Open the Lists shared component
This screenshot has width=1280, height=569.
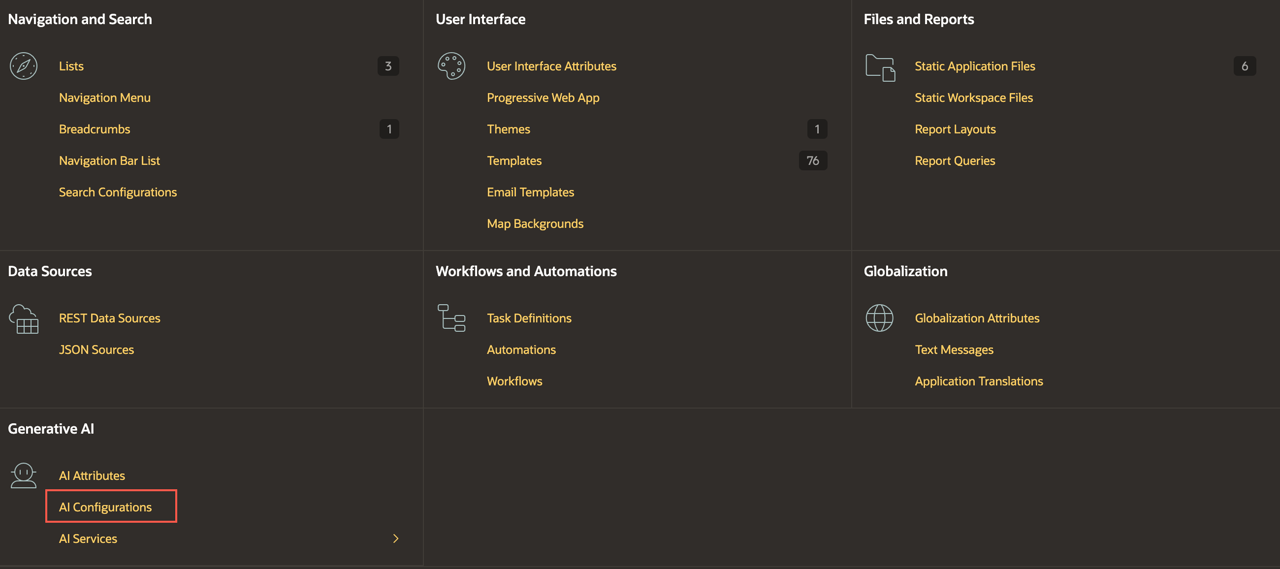coord(71,66)
